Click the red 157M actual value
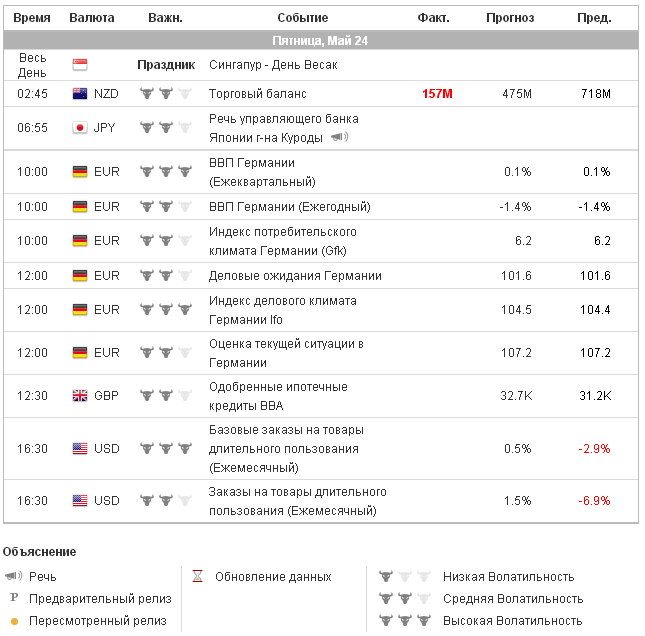Viewport: 645px width, 636px height. tap(437, 94)
